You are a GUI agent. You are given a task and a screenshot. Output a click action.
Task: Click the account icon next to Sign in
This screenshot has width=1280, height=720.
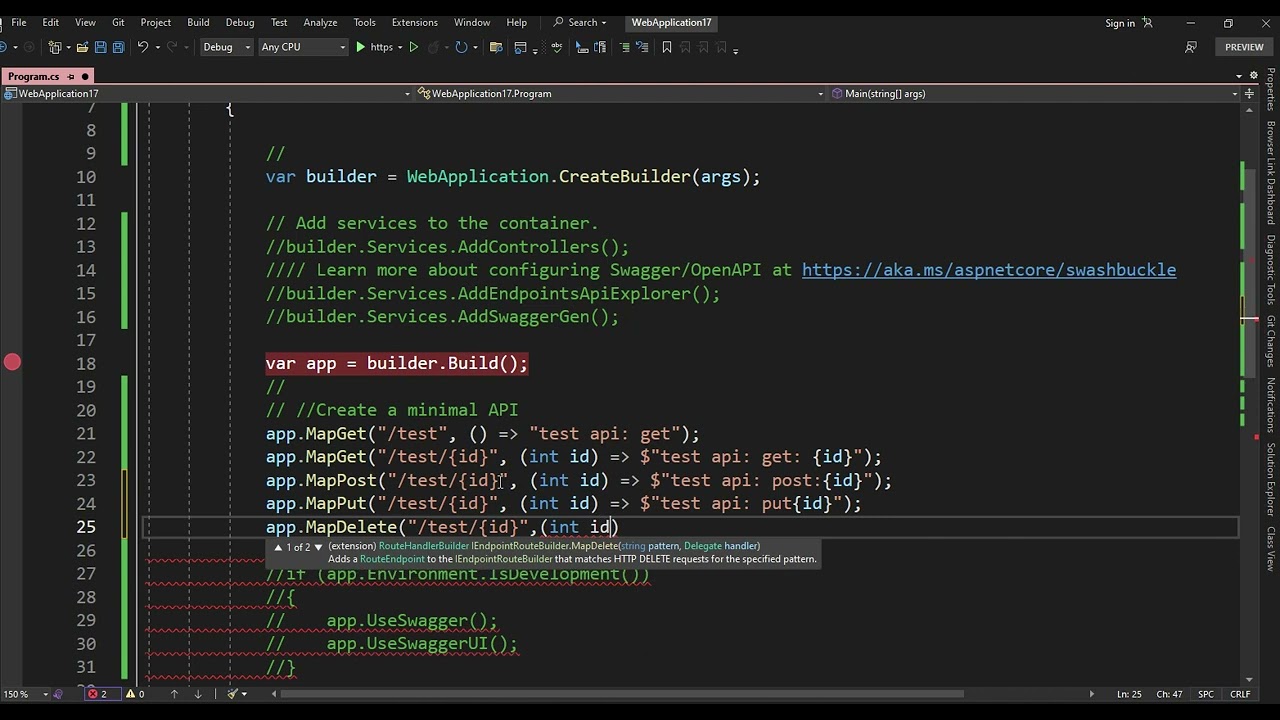point(1148,22)
